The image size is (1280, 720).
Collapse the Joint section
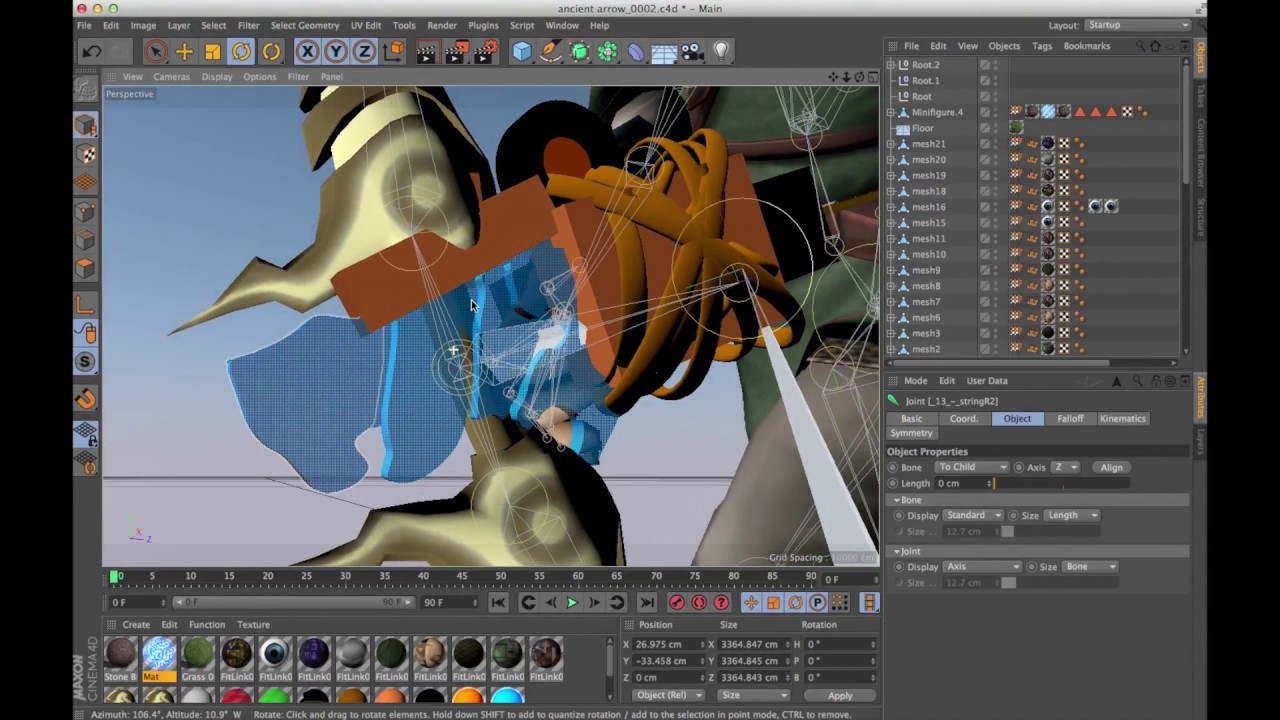pos(898,551)
